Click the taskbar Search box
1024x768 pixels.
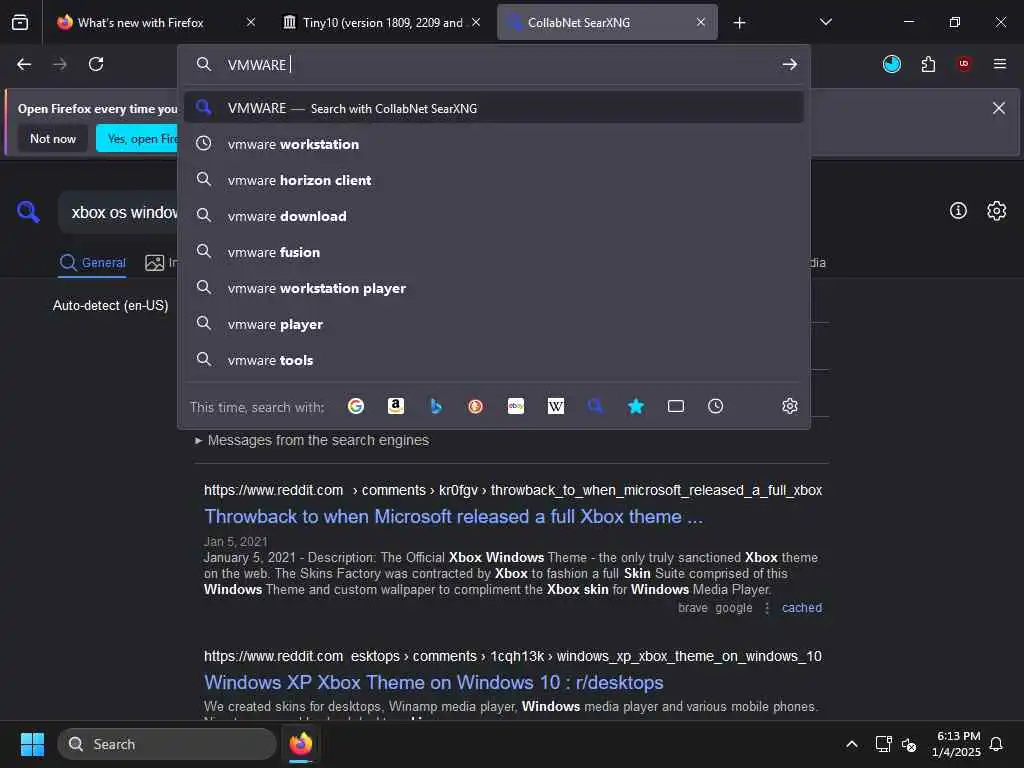click(x=167, y=744)
